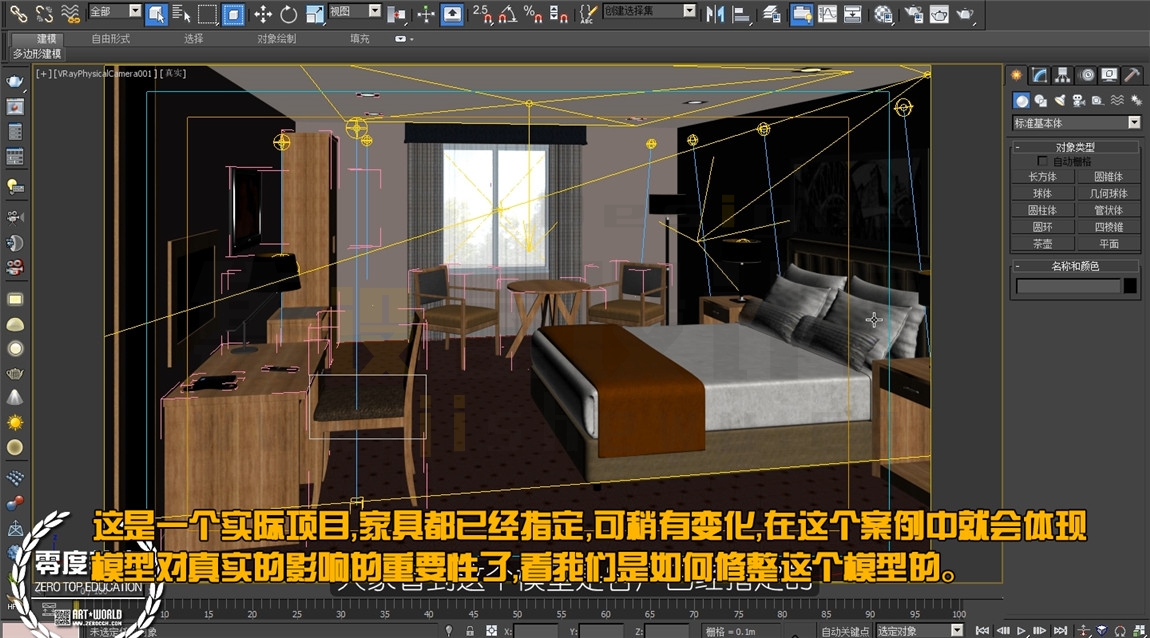This screenshot has height=638, width=1150.
Task: Select the Link tool in the main toolbar
Action: pyautogui.click(x=18, y=13)
